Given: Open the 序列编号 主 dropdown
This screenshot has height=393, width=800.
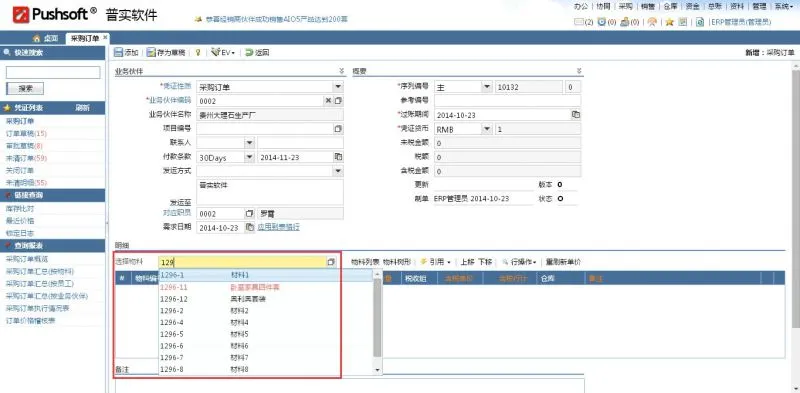Looking at the screenshot, I should [487, 87].
